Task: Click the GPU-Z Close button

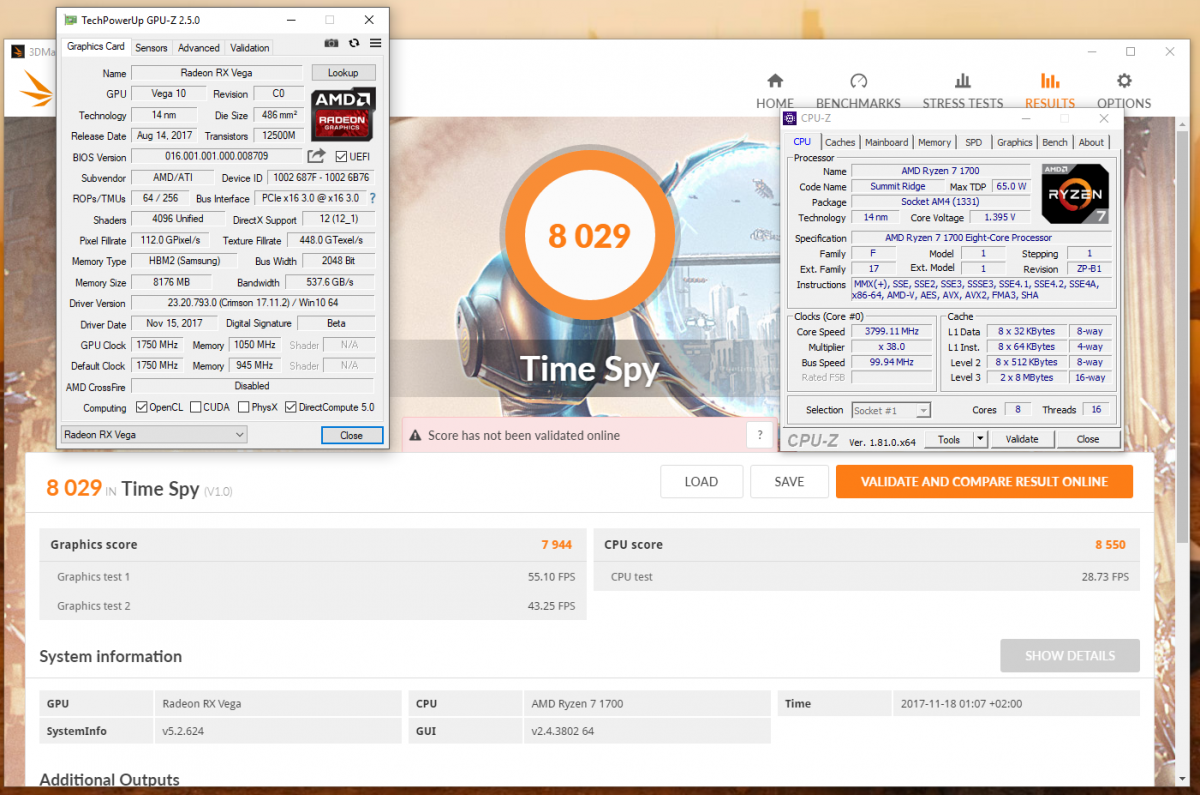Action: 352,435
